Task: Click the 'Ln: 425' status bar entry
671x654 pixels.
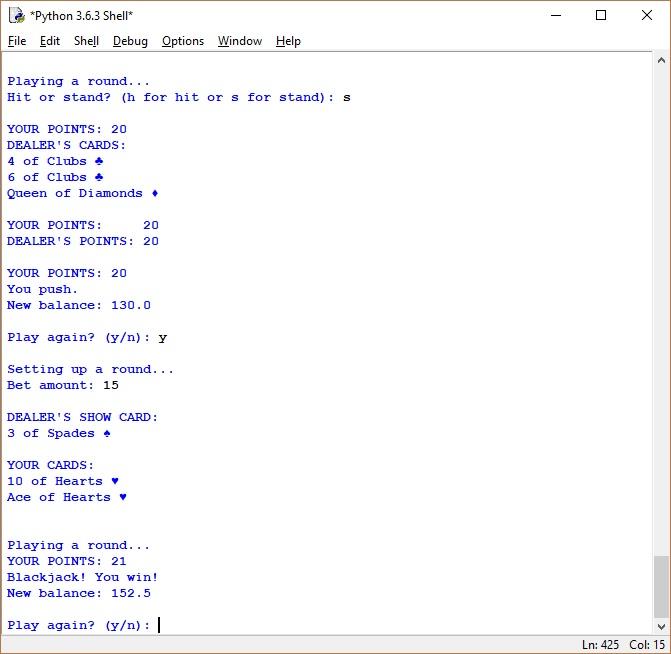Action: click(x=600, y=645)
